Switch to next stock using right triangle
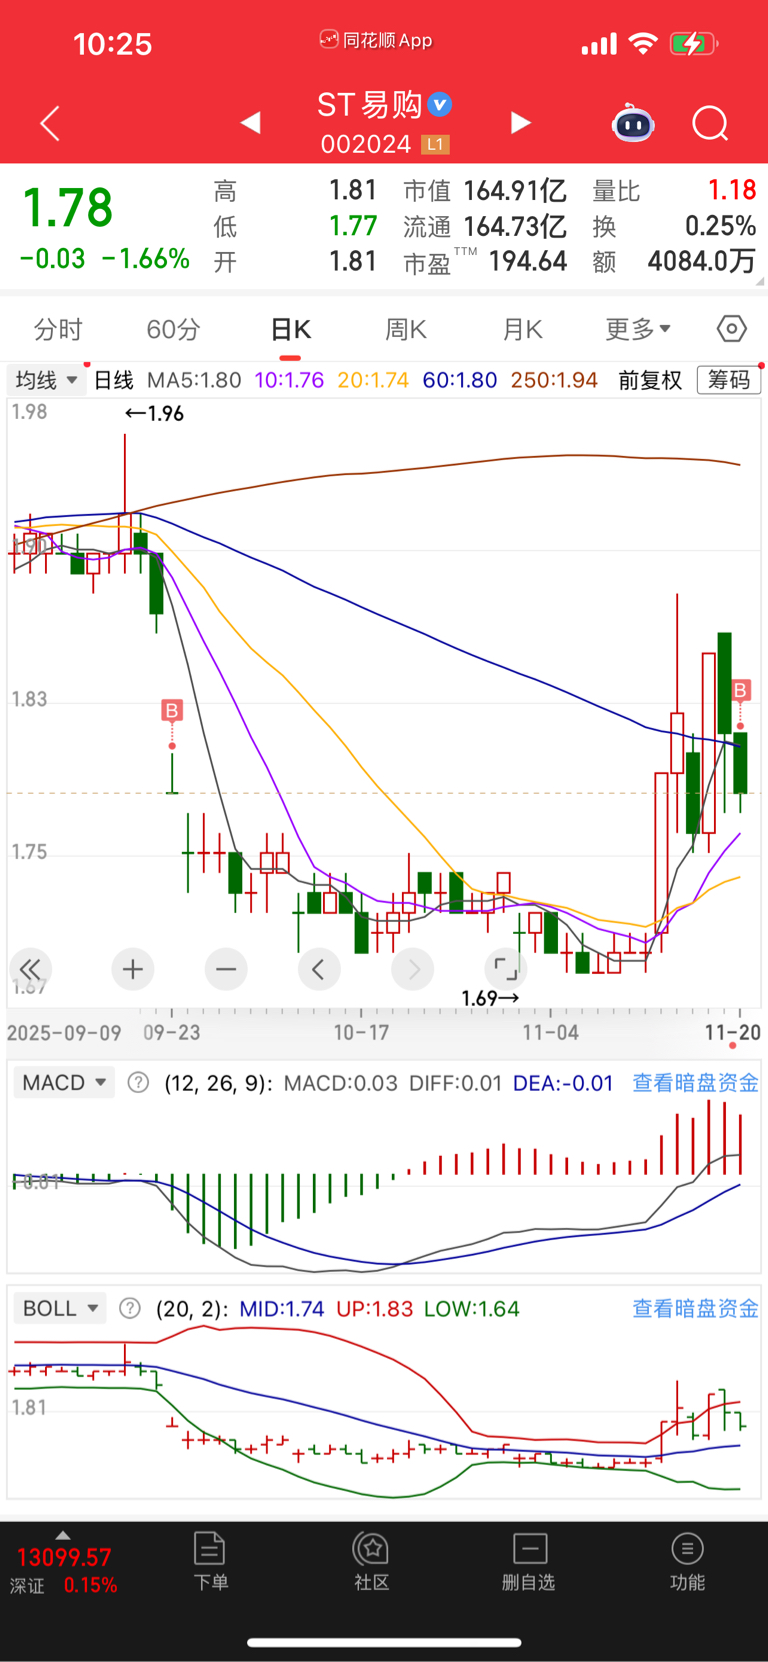Viewport: 768px width, 1662px height. pyautogui.click(x=520, y=122)
